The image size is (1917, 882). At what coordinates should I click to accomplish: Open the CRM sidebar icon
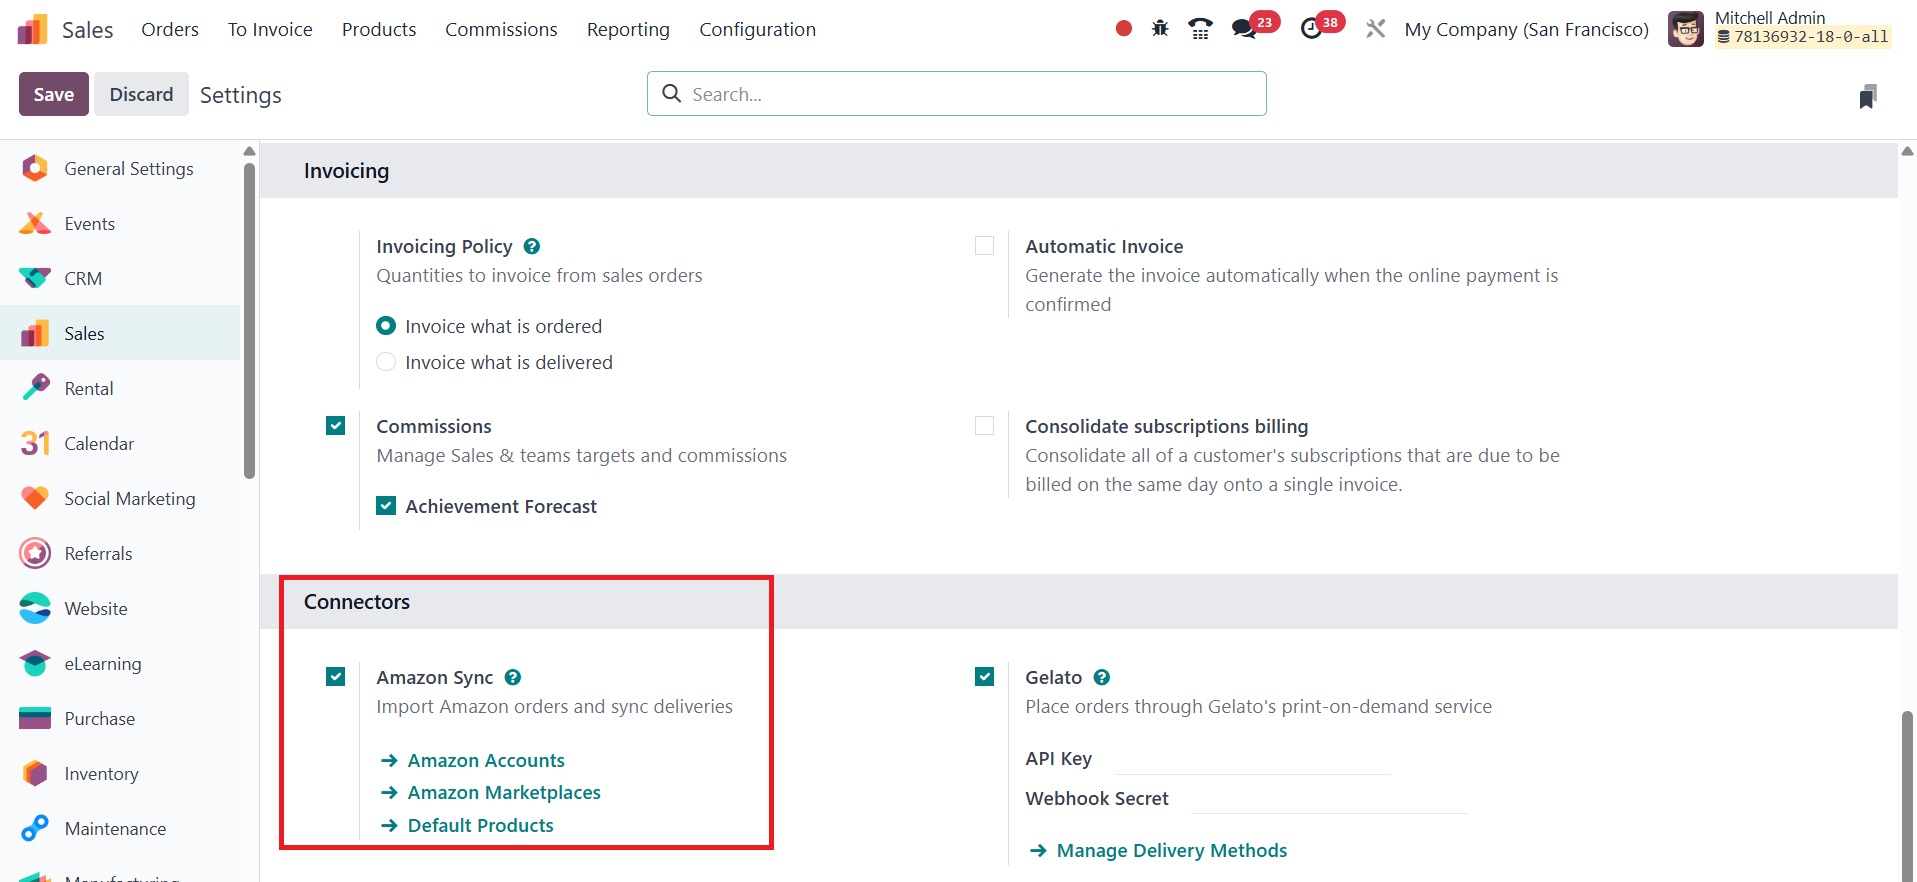[x=35, y=278]
